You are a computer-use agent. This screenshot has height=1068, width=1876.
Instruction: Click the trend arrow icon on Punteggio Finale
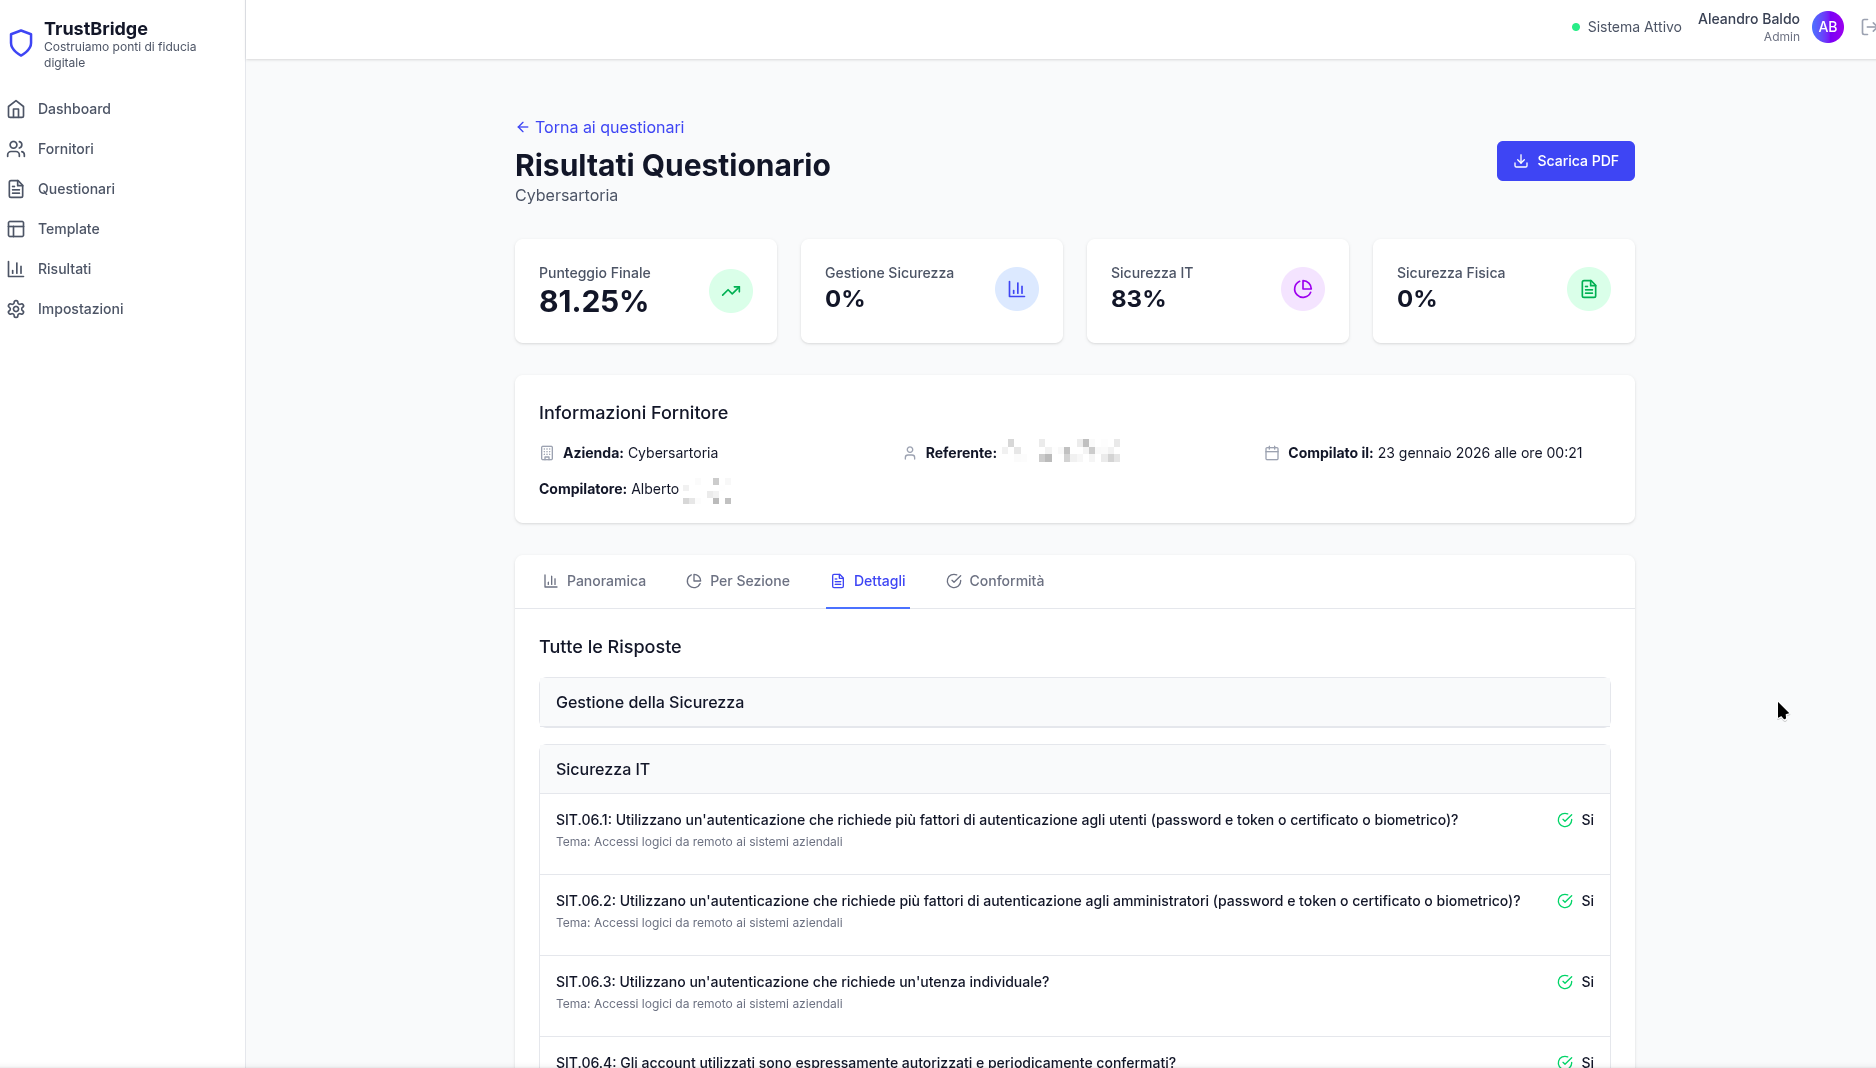[x=731, y=291]
